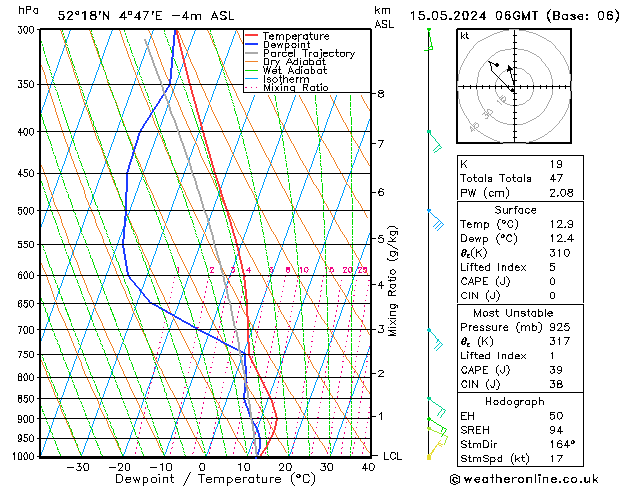
Task: Click the cyan wind barb at 400 hPa
Action: pos(435,141)
